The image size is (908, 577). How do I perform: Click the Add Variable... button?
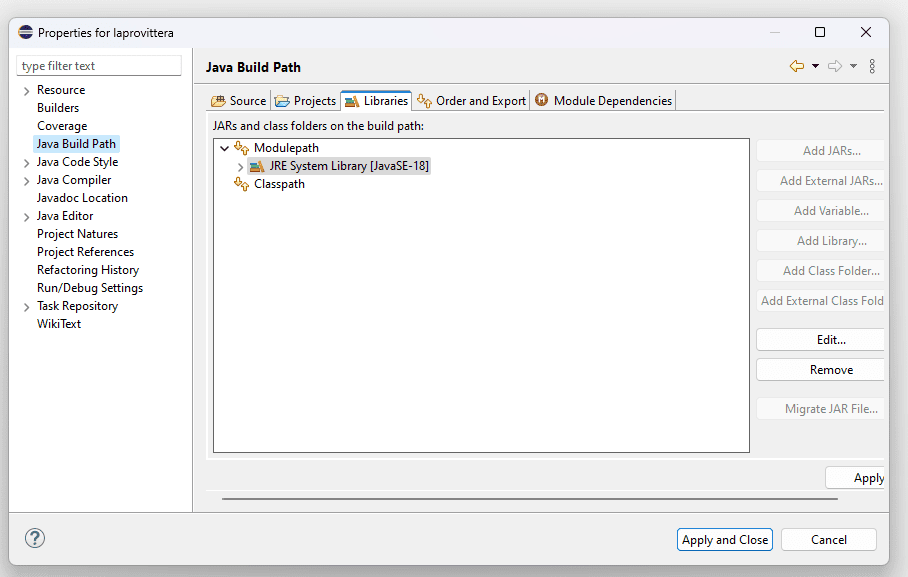coord(821,211)
